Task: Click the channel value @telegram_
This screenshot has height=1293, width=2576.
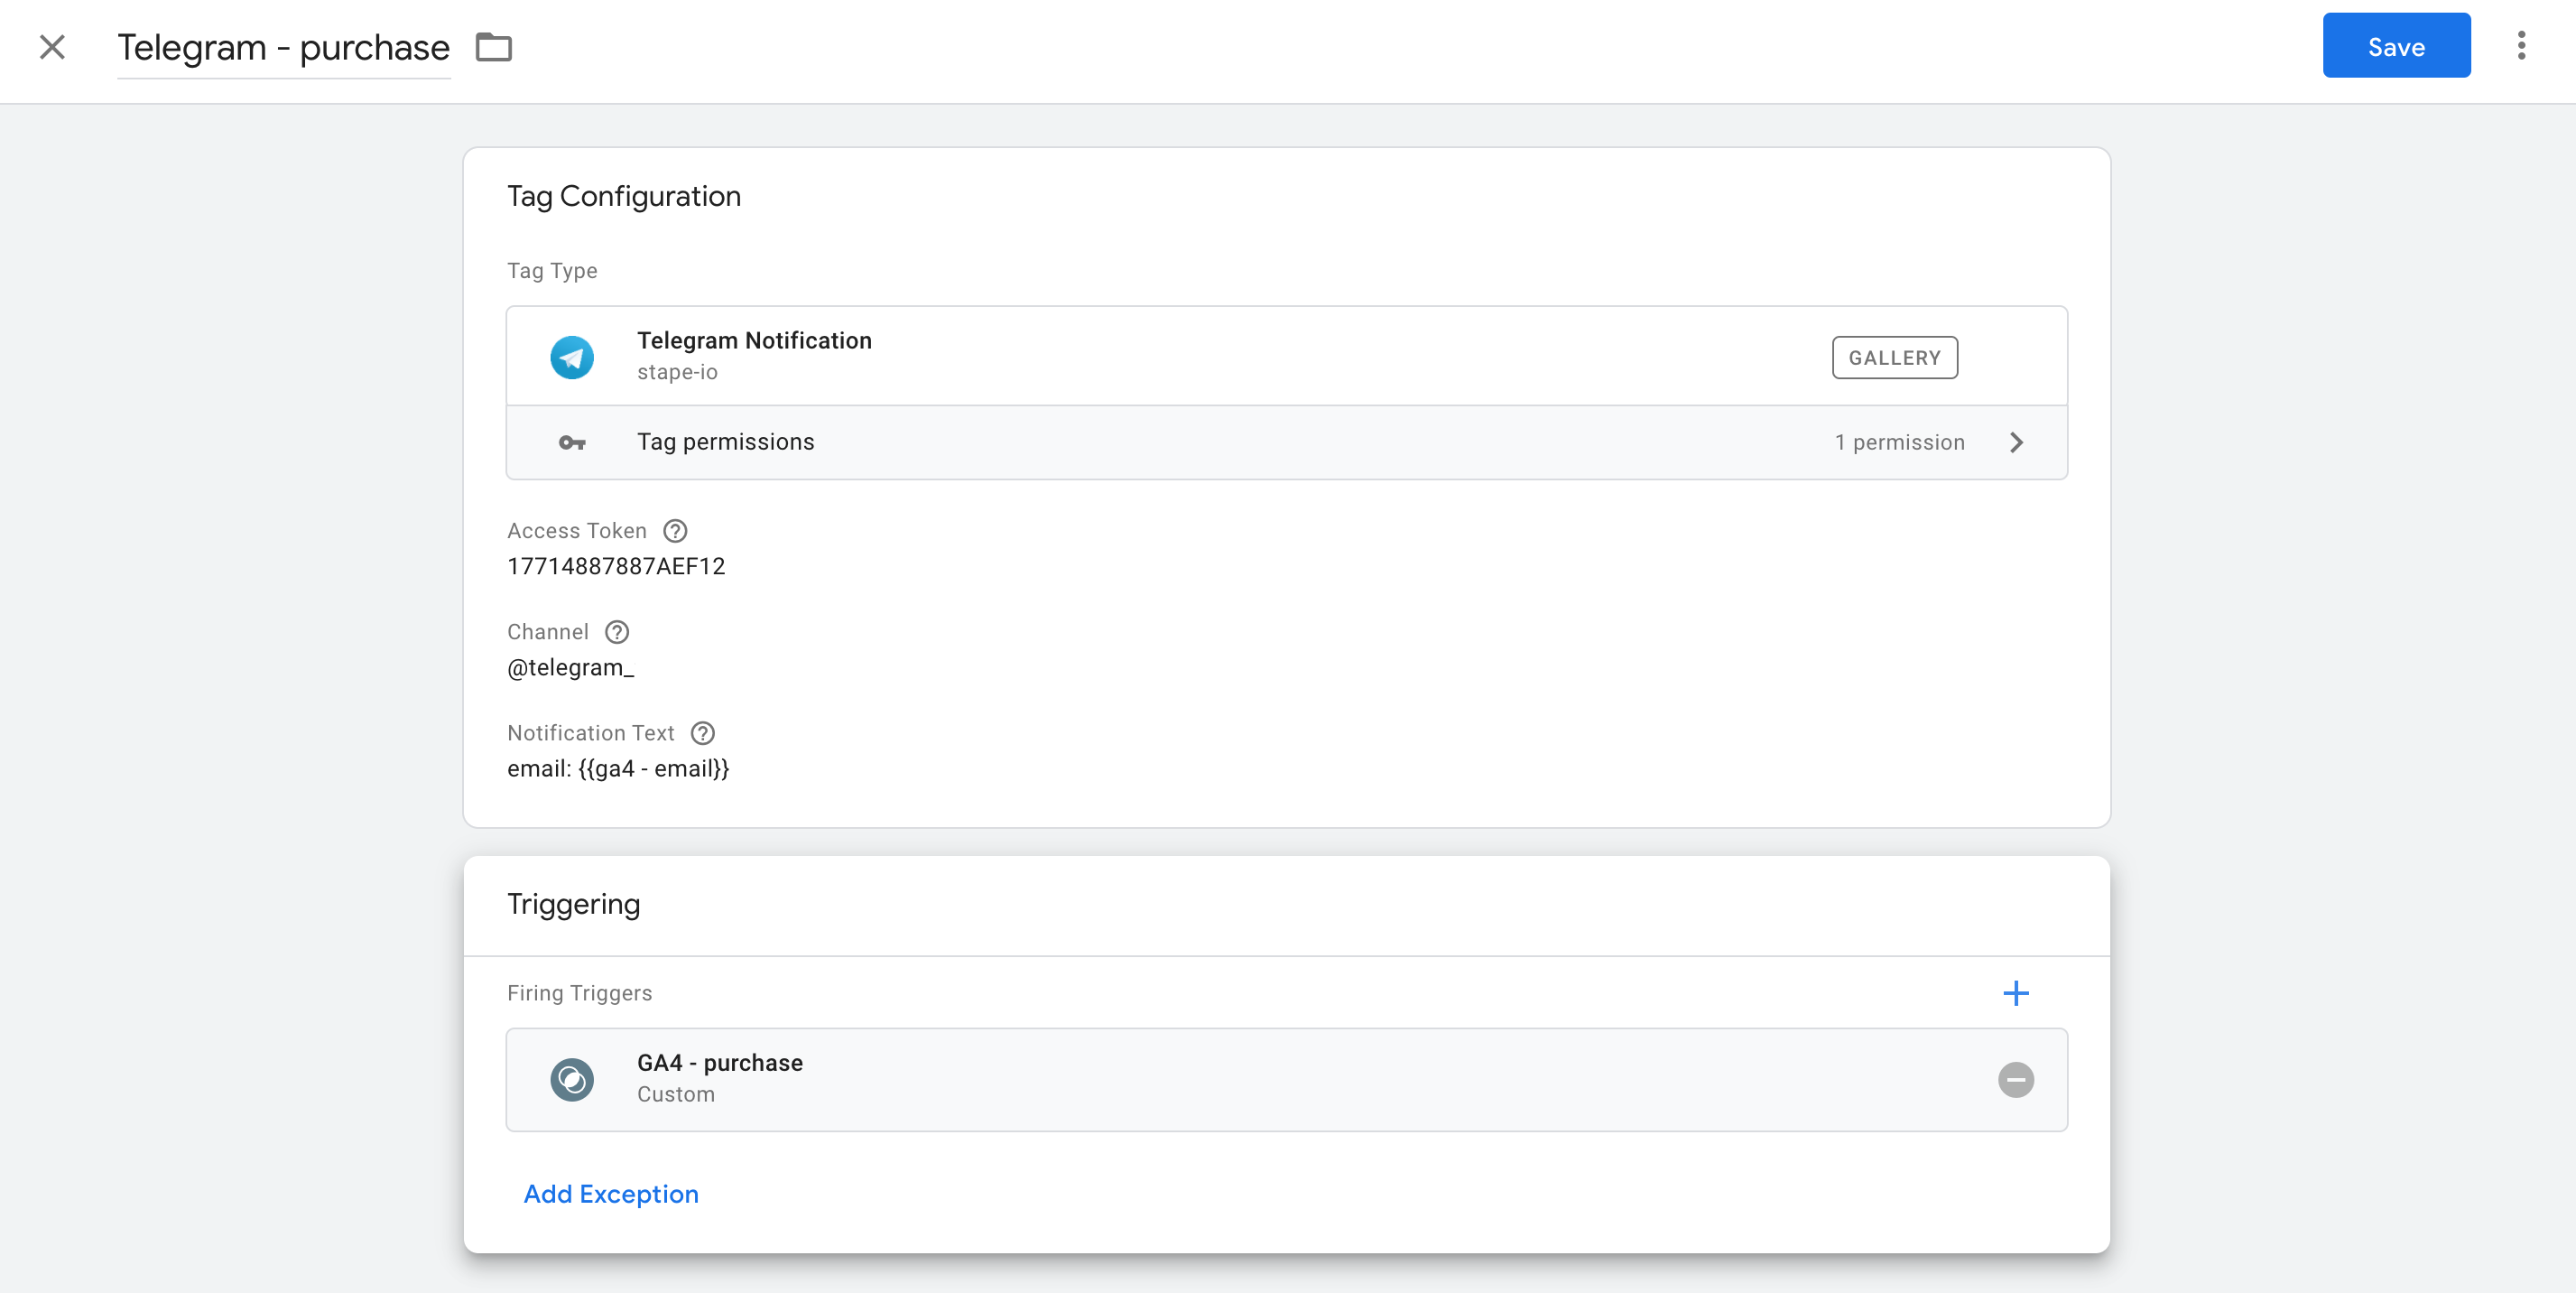Action: (570, 668)
